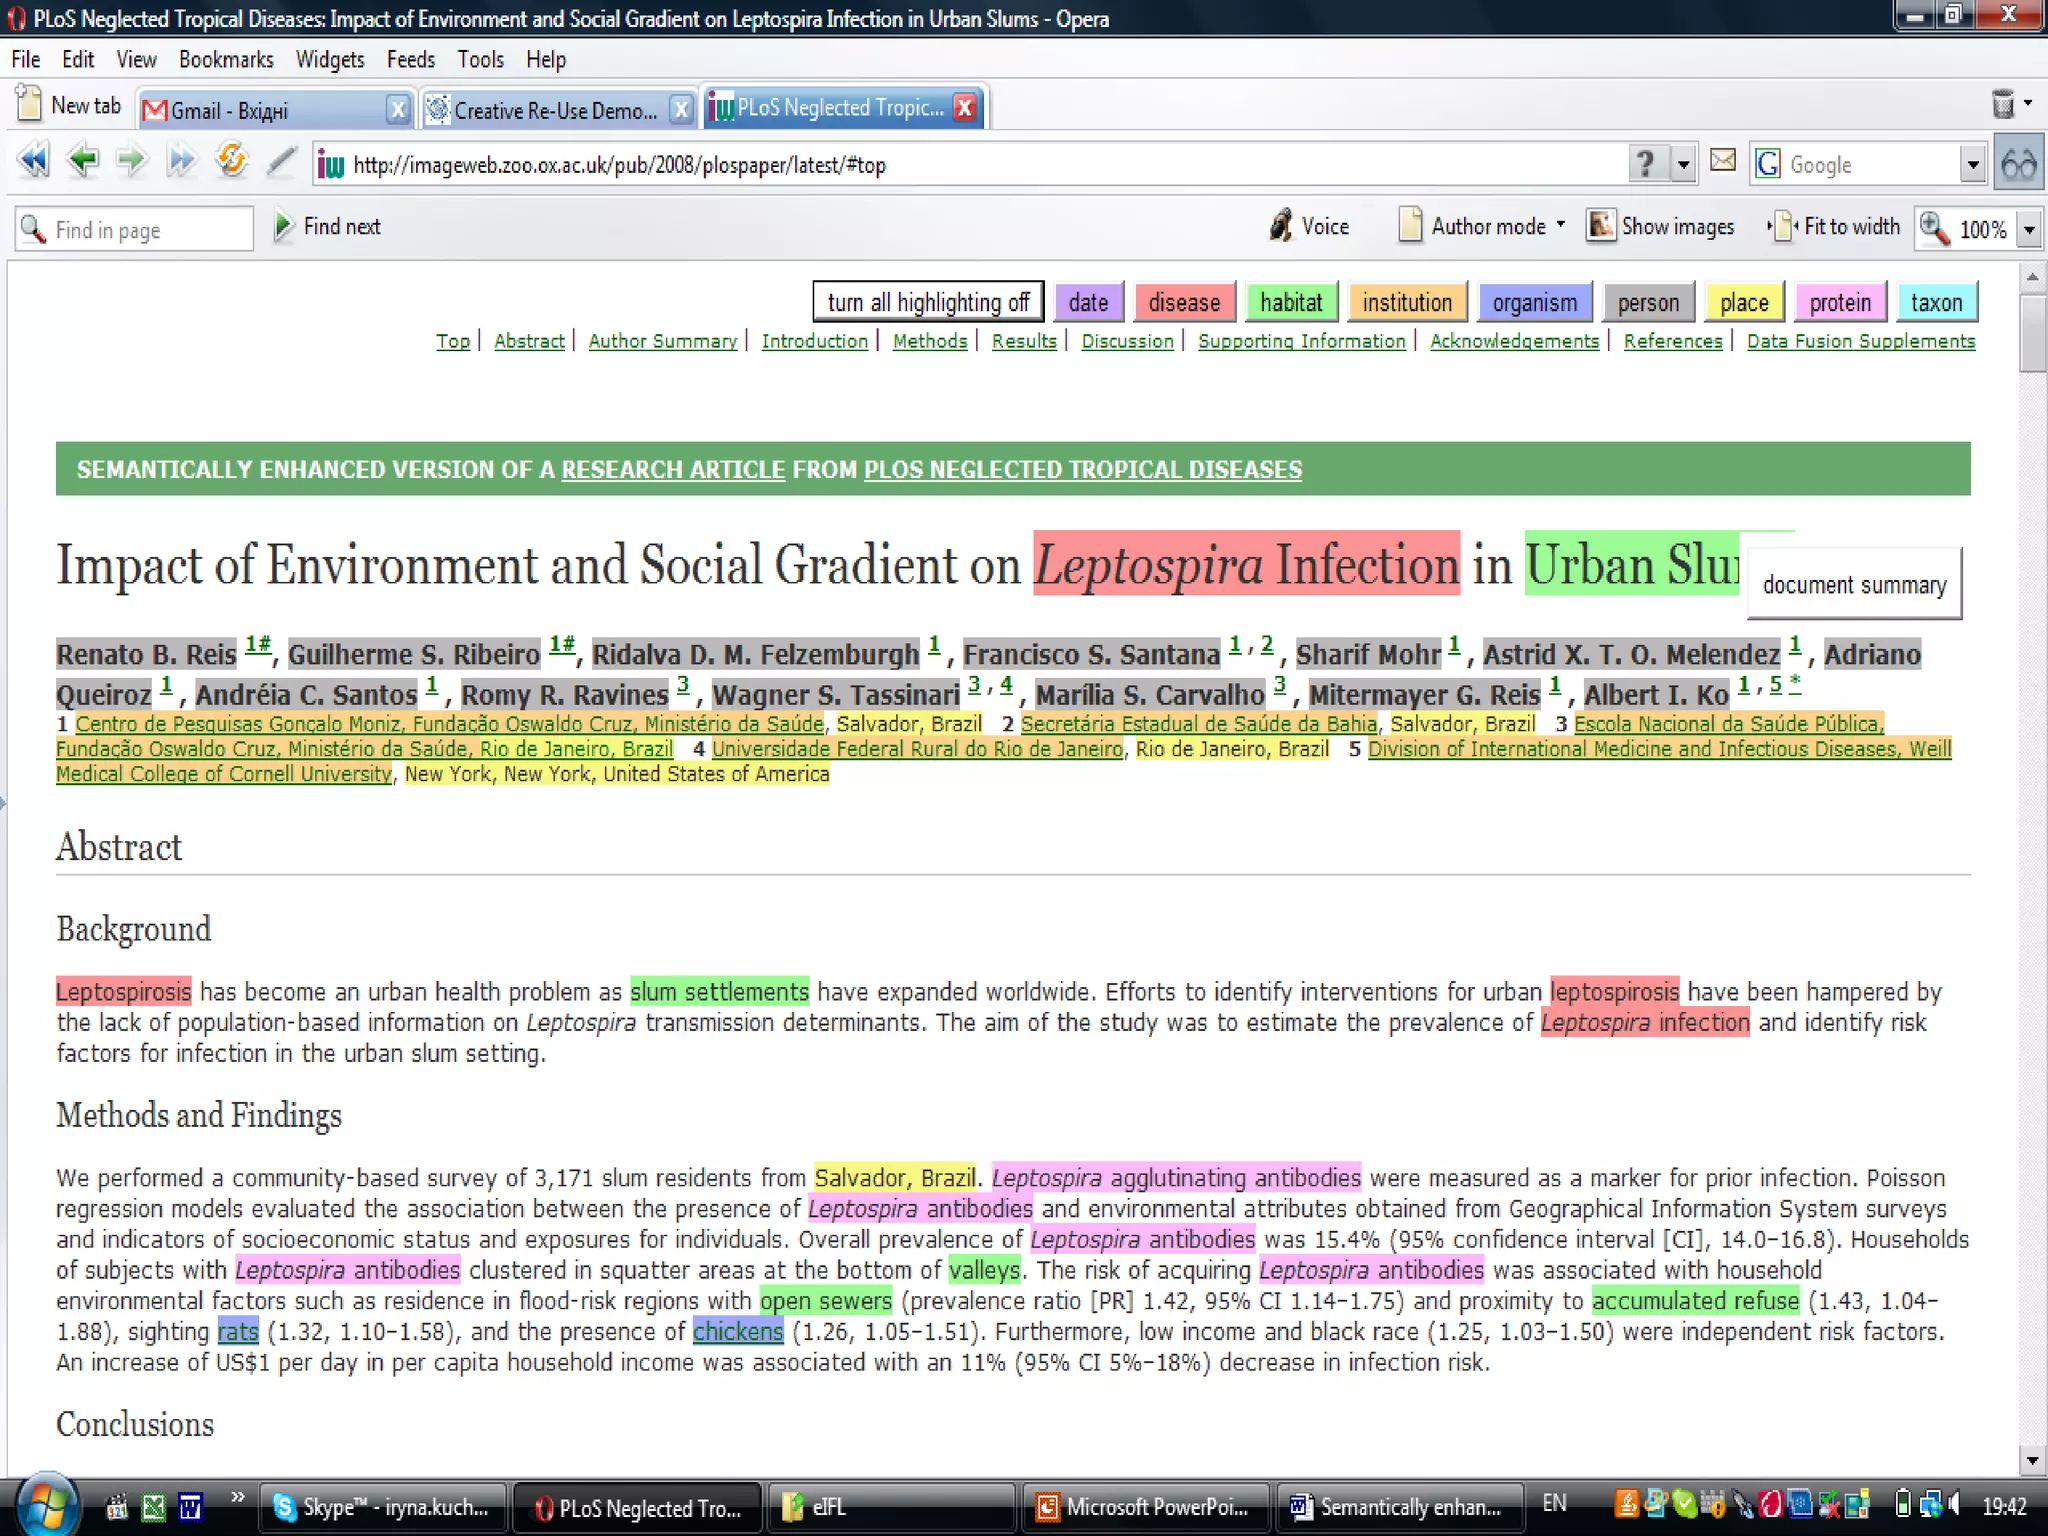Jump to the Methods section link
Screen dimensions: 2048x1536
point(929,341)
